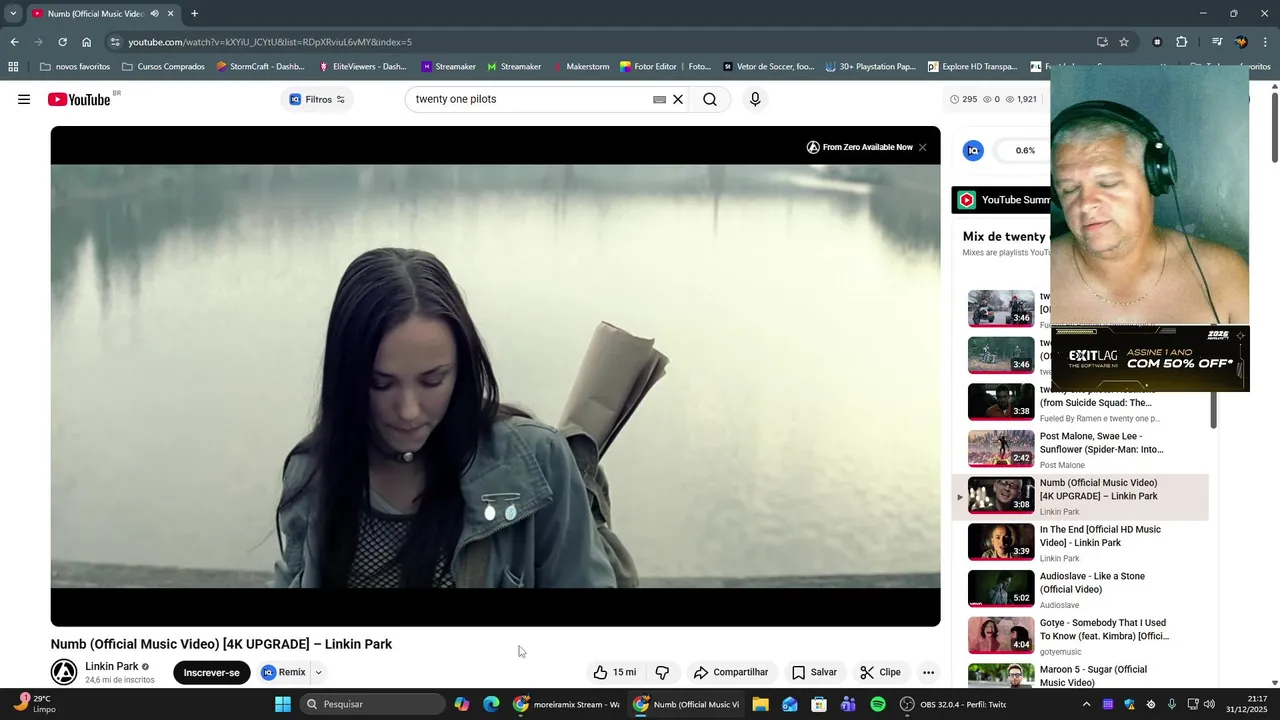This screenshot has width=1280, height=720.
Task: Create a clip with the Clipe button
Action: tap(881, 672)
